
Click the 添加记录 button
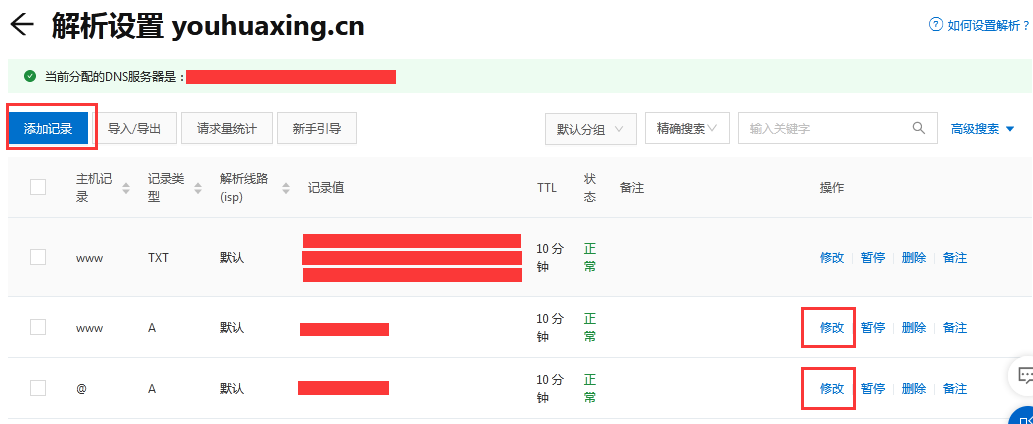coord(48,128)
